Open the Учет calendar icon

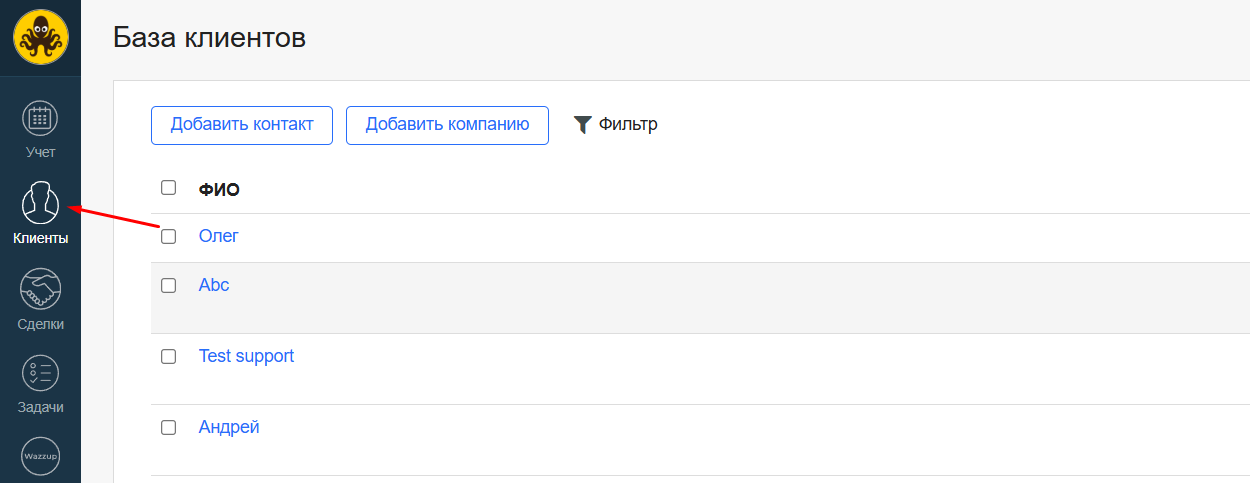tap(40, 118)
